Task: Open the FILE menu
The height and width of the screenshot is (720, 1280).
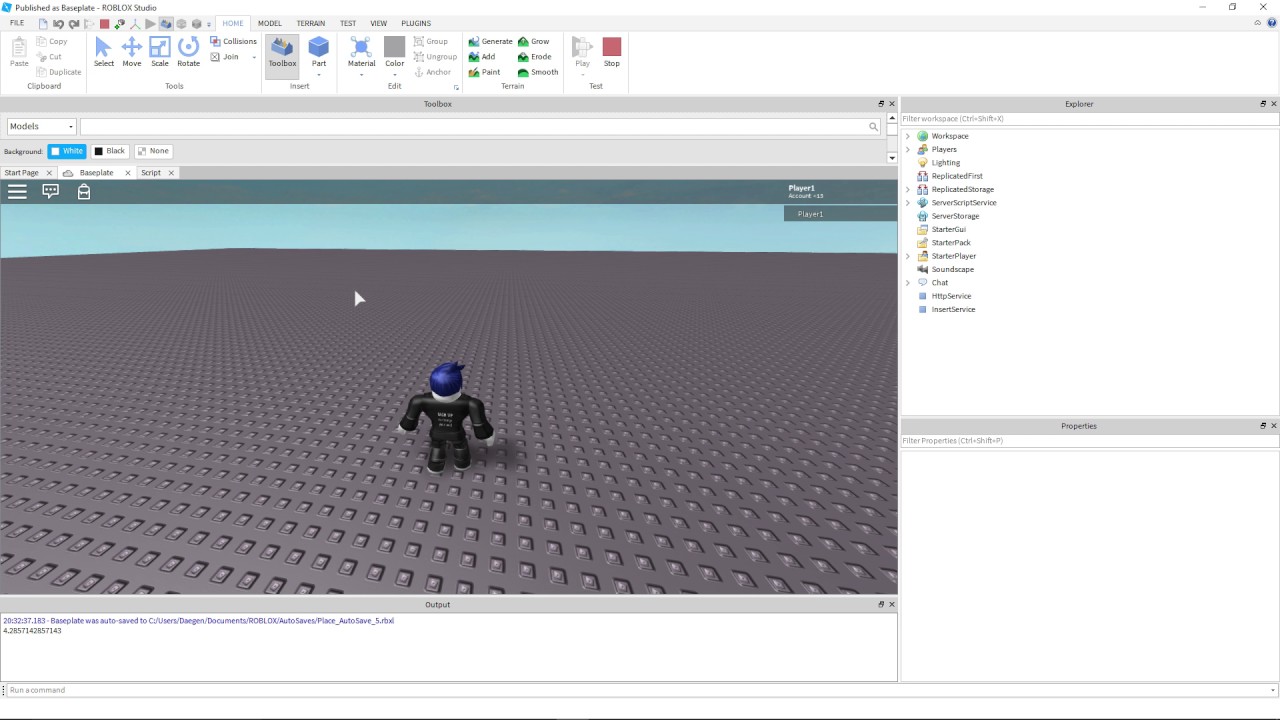Action: point(17,23)
